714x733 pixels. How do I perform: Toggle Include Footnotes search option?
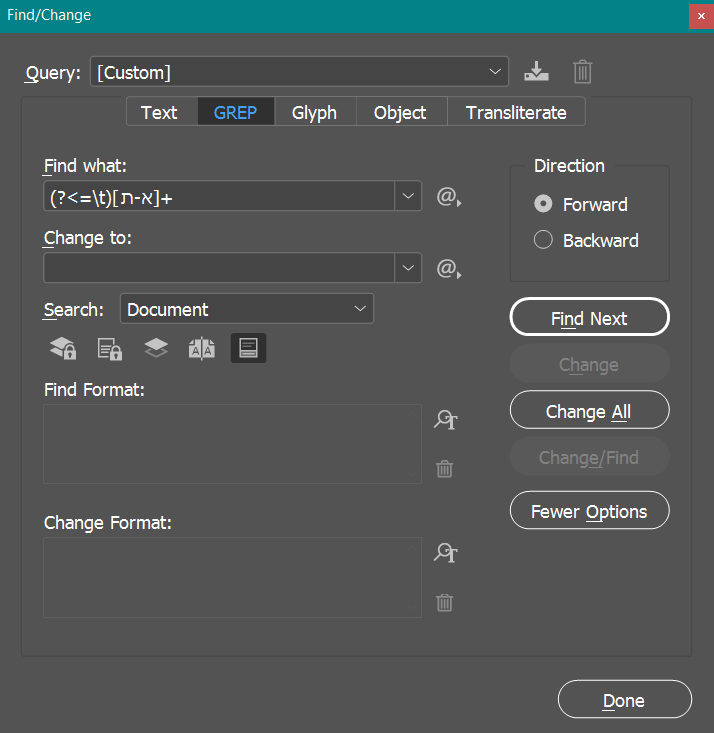click(248, 348)
